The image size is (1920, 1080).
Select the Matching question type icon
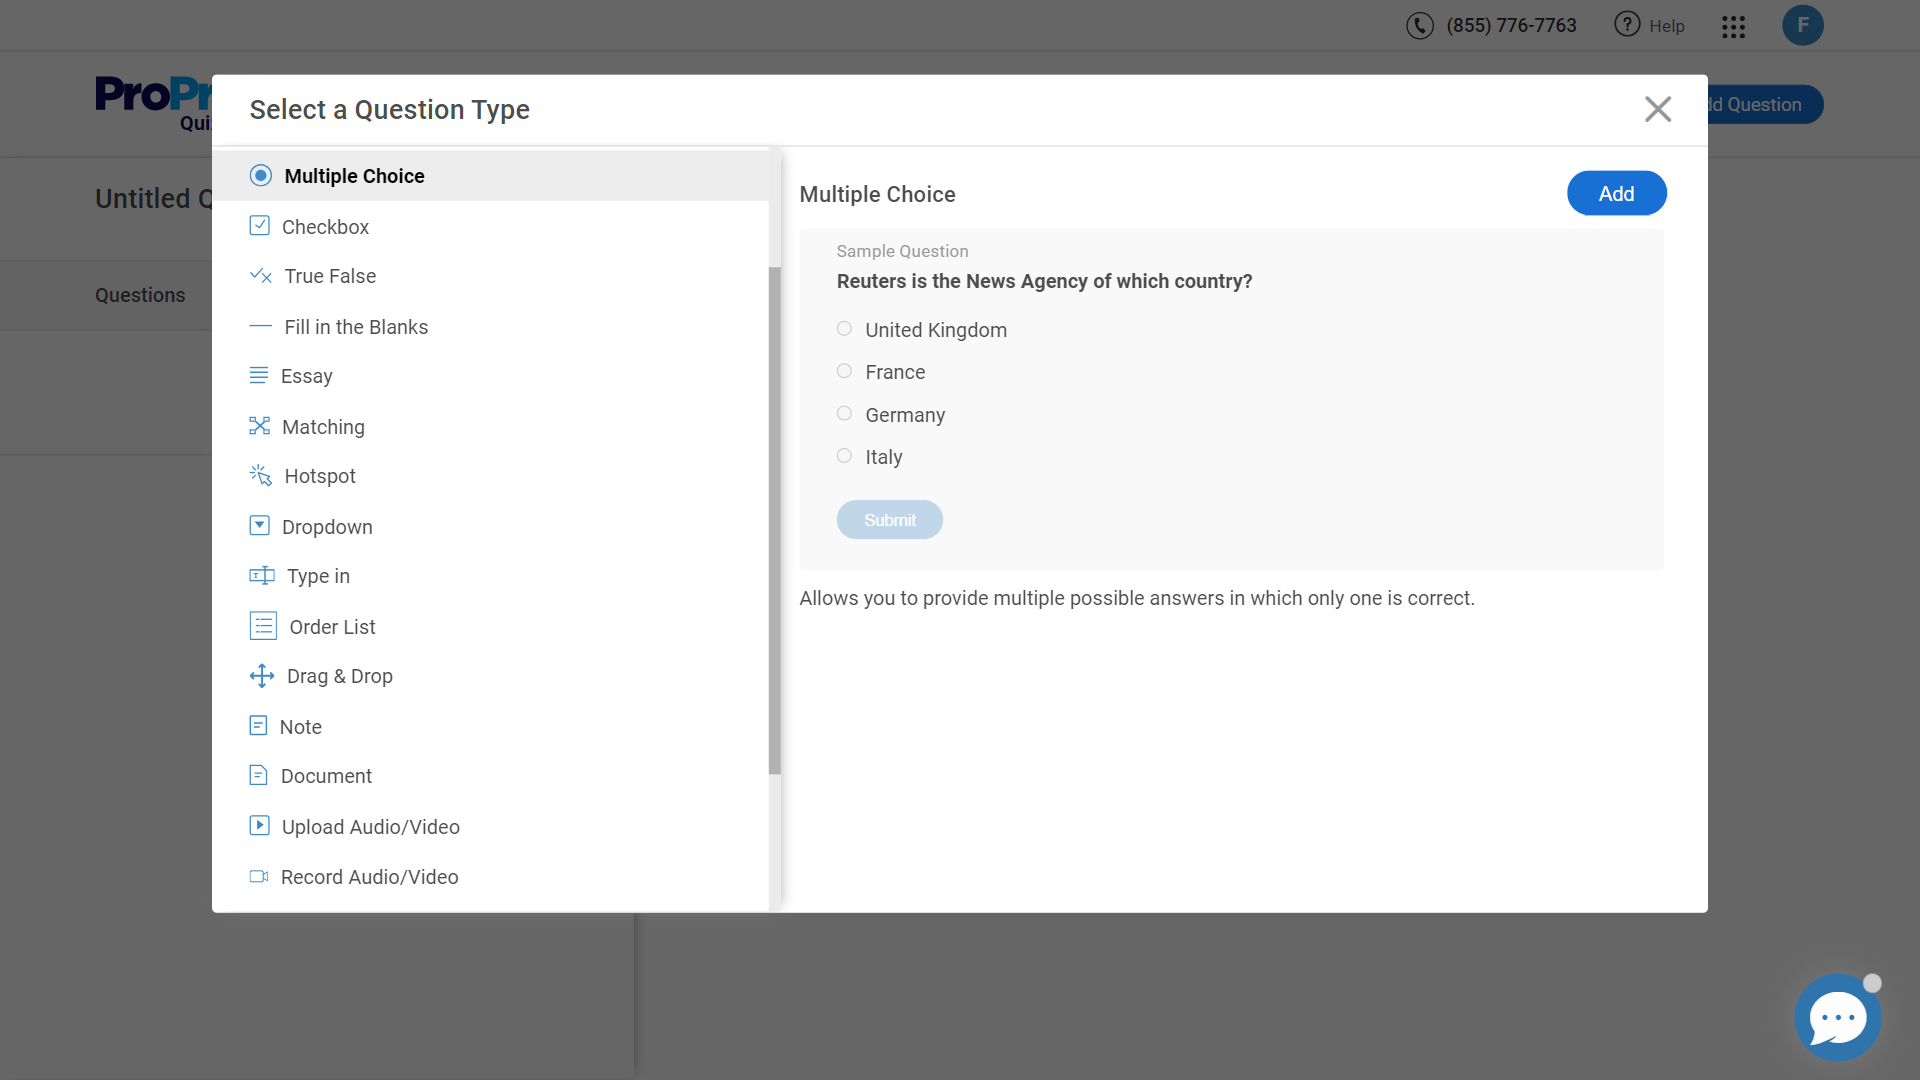pyautogui.click(x=259, y=426)
